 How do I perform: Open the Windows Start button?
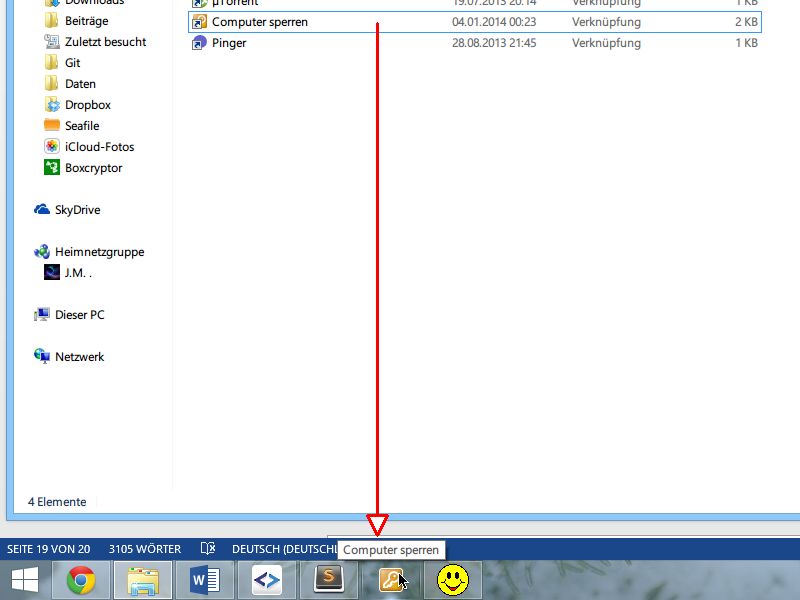[x=24, y=580]
